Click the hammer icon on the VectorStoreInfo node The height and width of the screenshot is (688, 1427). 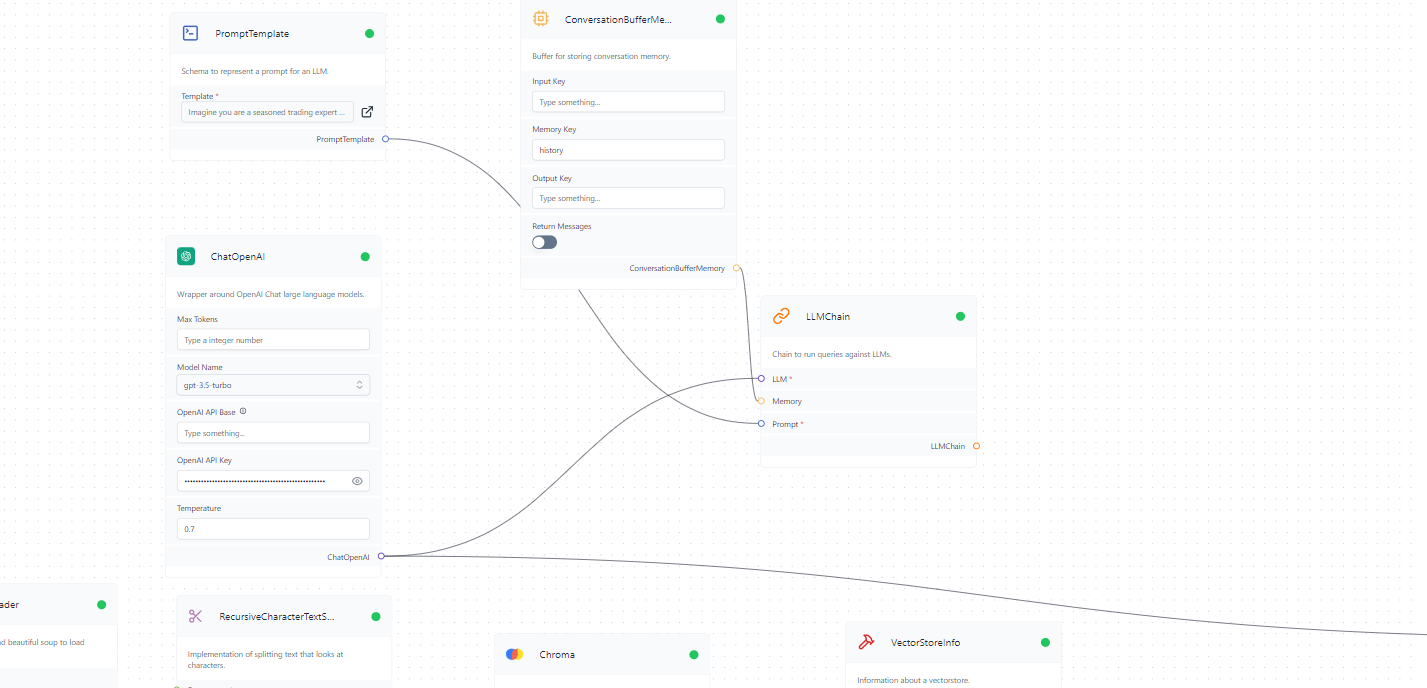click(866, 642)
